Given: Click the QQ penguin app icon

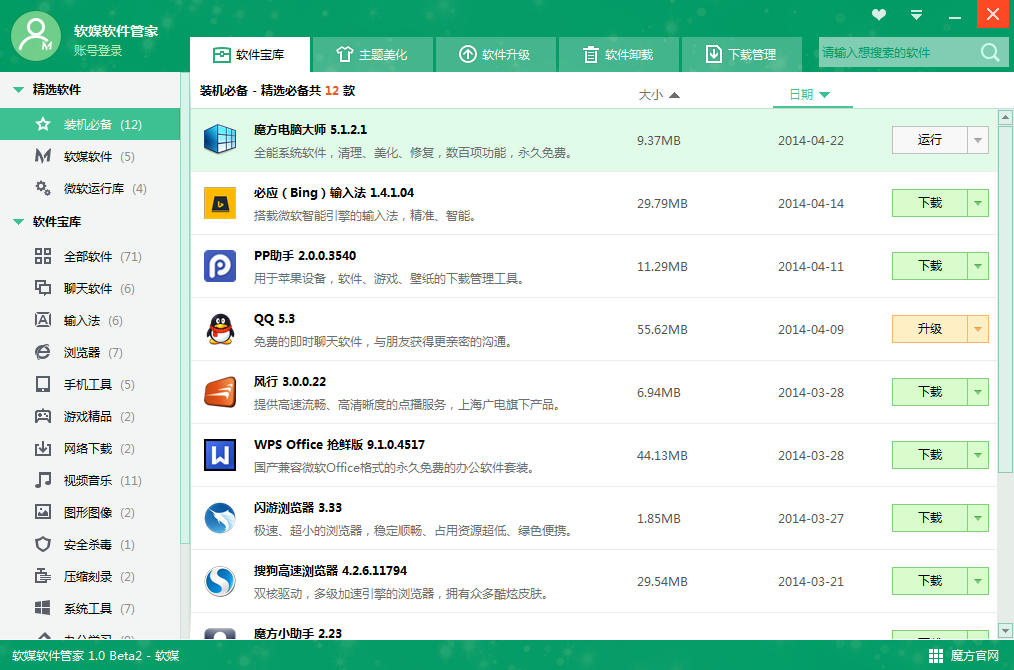Looking at the screenshot, I should 220,329.
